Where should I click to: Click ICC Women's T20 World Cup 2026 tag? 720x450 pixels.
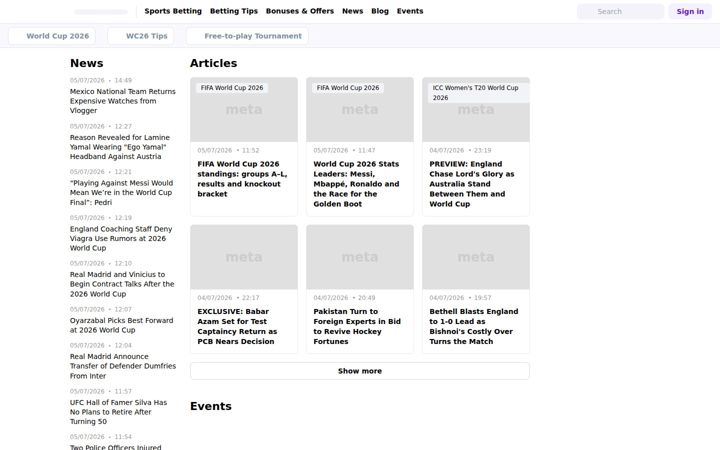476,93
